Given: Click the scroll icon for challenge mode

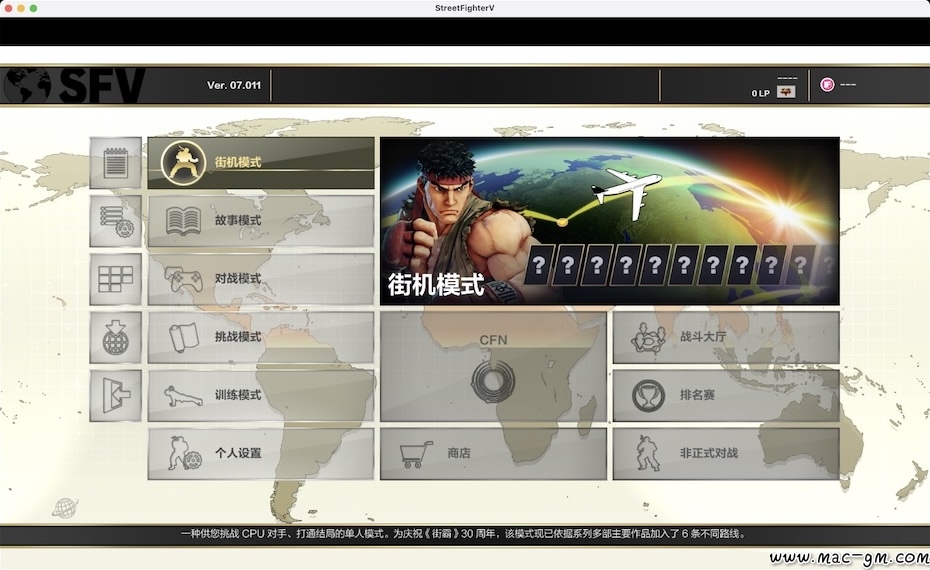Looking at the screenshot, I should 184,337.
